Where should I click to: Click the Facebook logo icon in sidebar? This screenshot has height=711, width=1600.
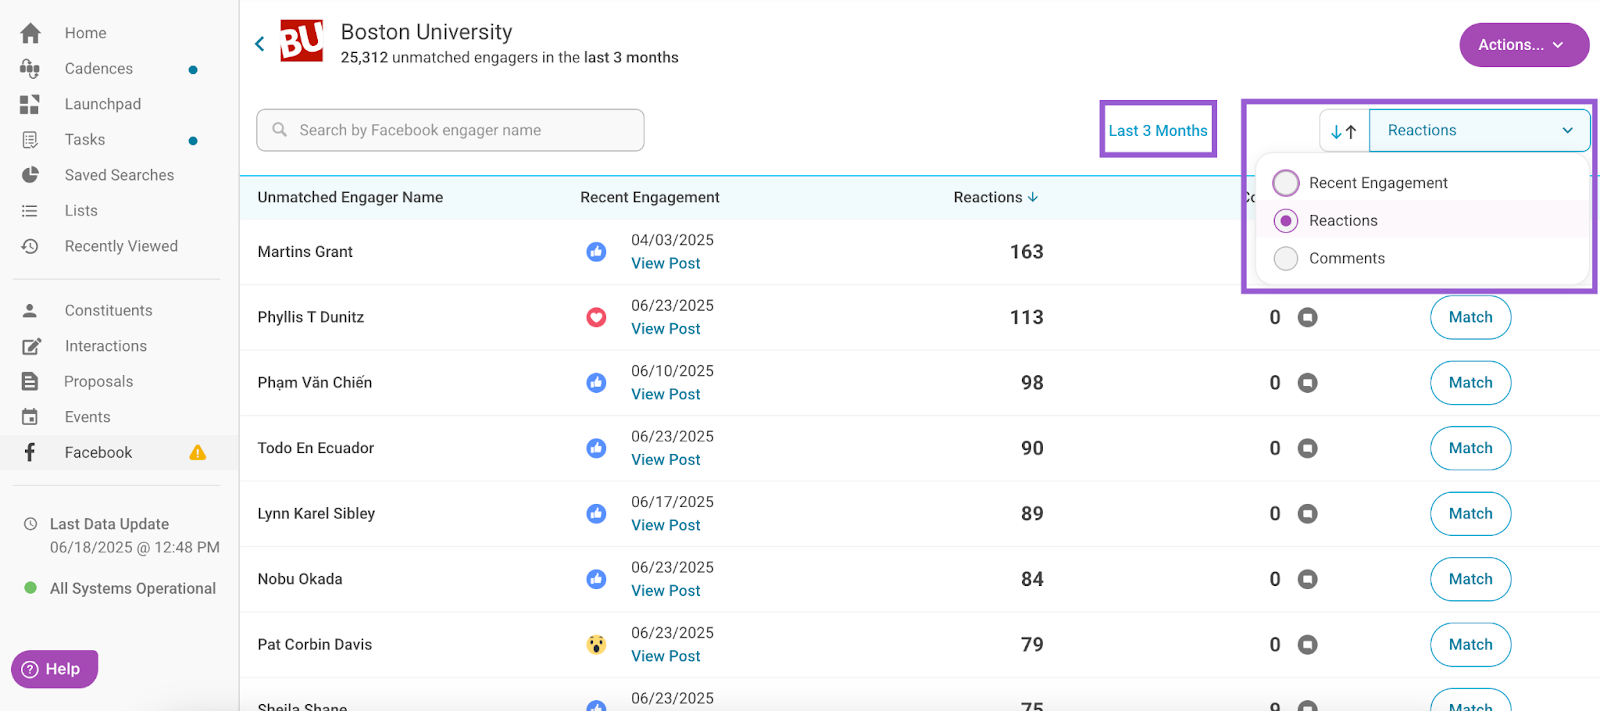(30, 452)
